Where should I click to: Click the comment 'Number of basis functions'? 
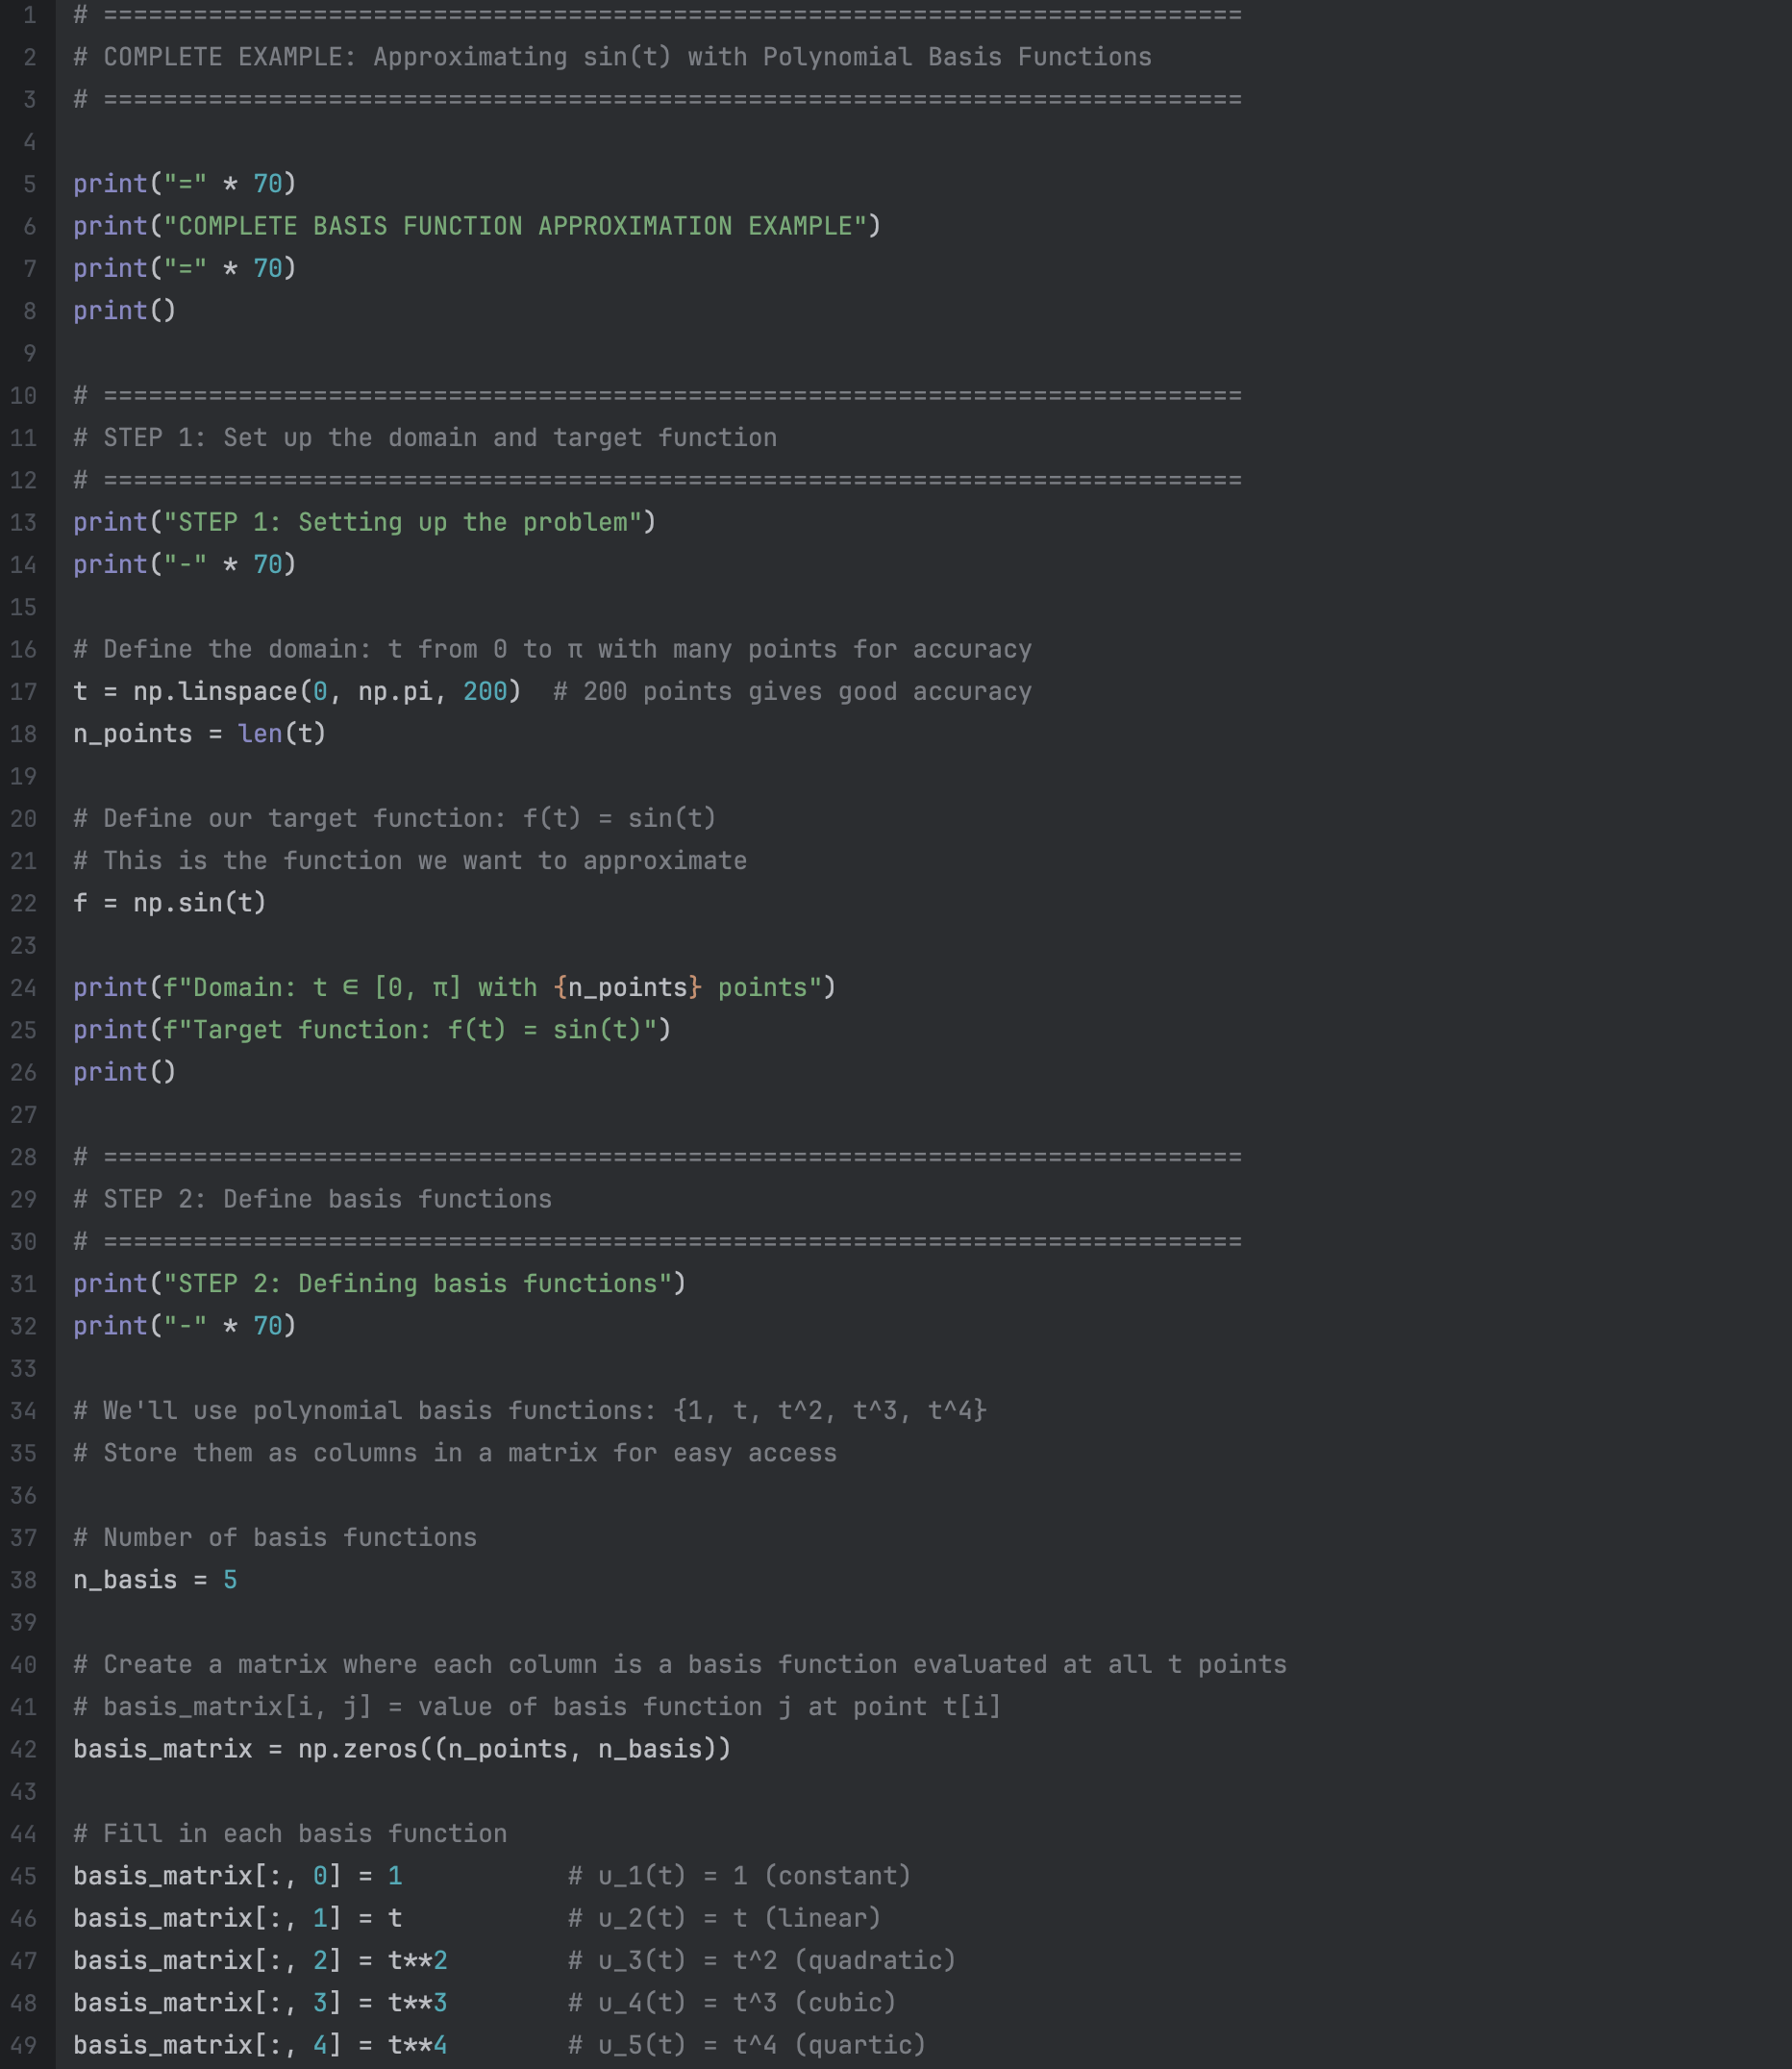(x=275, y=1538)
